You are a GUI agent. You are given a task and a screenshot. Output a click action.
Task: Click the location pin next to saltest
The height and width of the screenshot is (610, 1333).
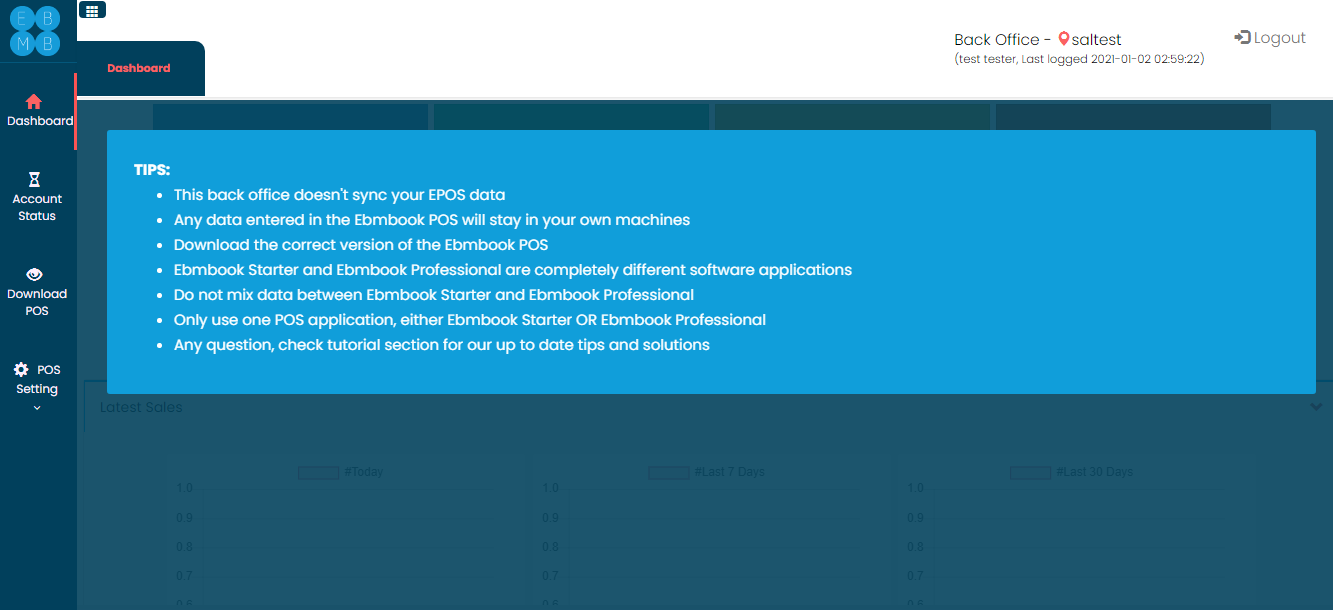(1064, 39)
